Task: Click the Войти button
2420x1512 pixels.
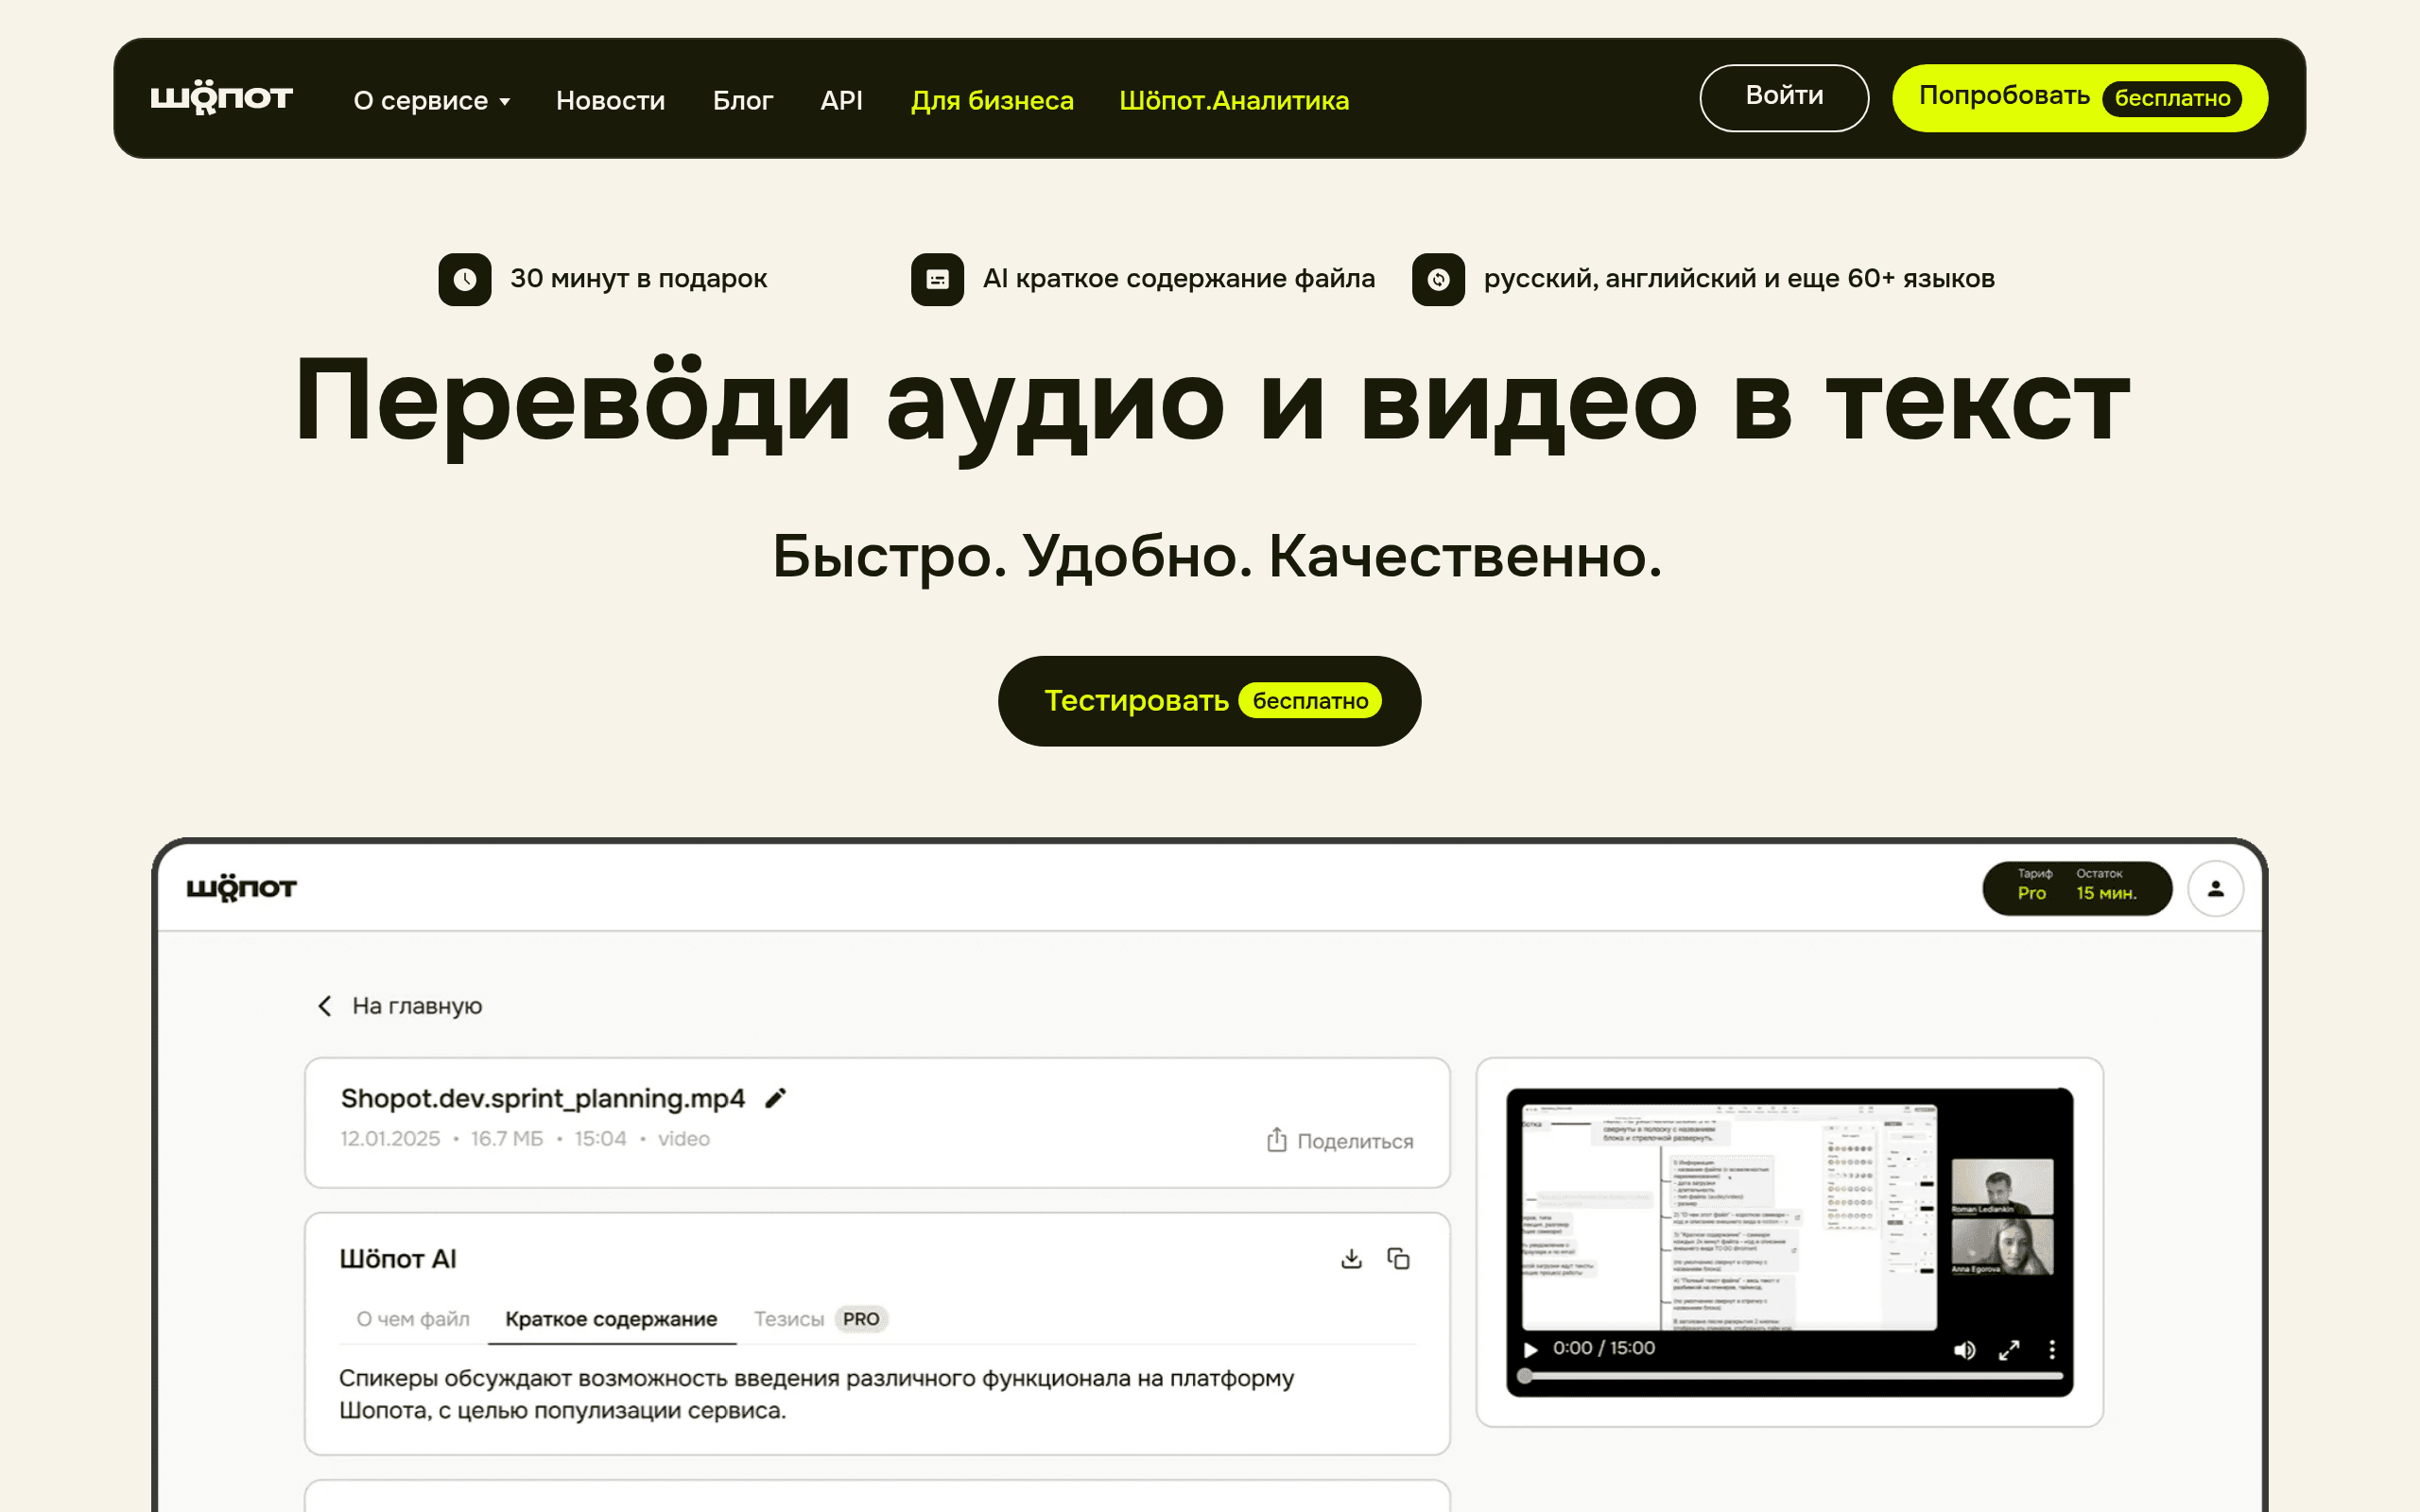Action: point(1784,98)
